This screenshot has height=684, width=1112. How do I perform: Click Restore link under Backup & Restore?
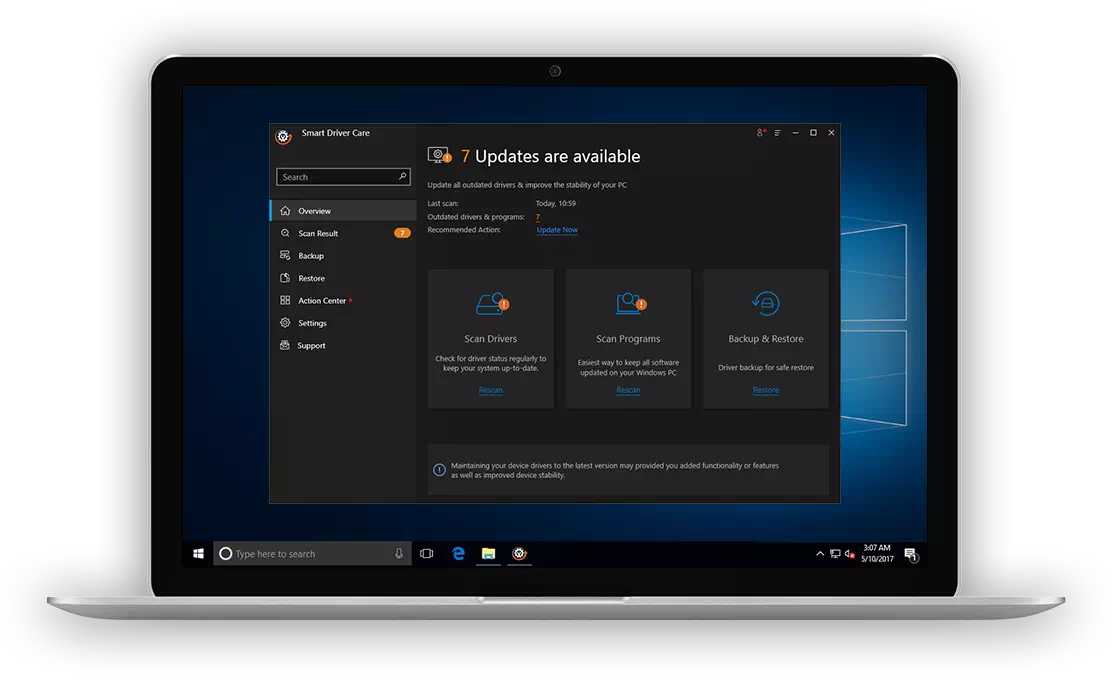click(765, 390)
